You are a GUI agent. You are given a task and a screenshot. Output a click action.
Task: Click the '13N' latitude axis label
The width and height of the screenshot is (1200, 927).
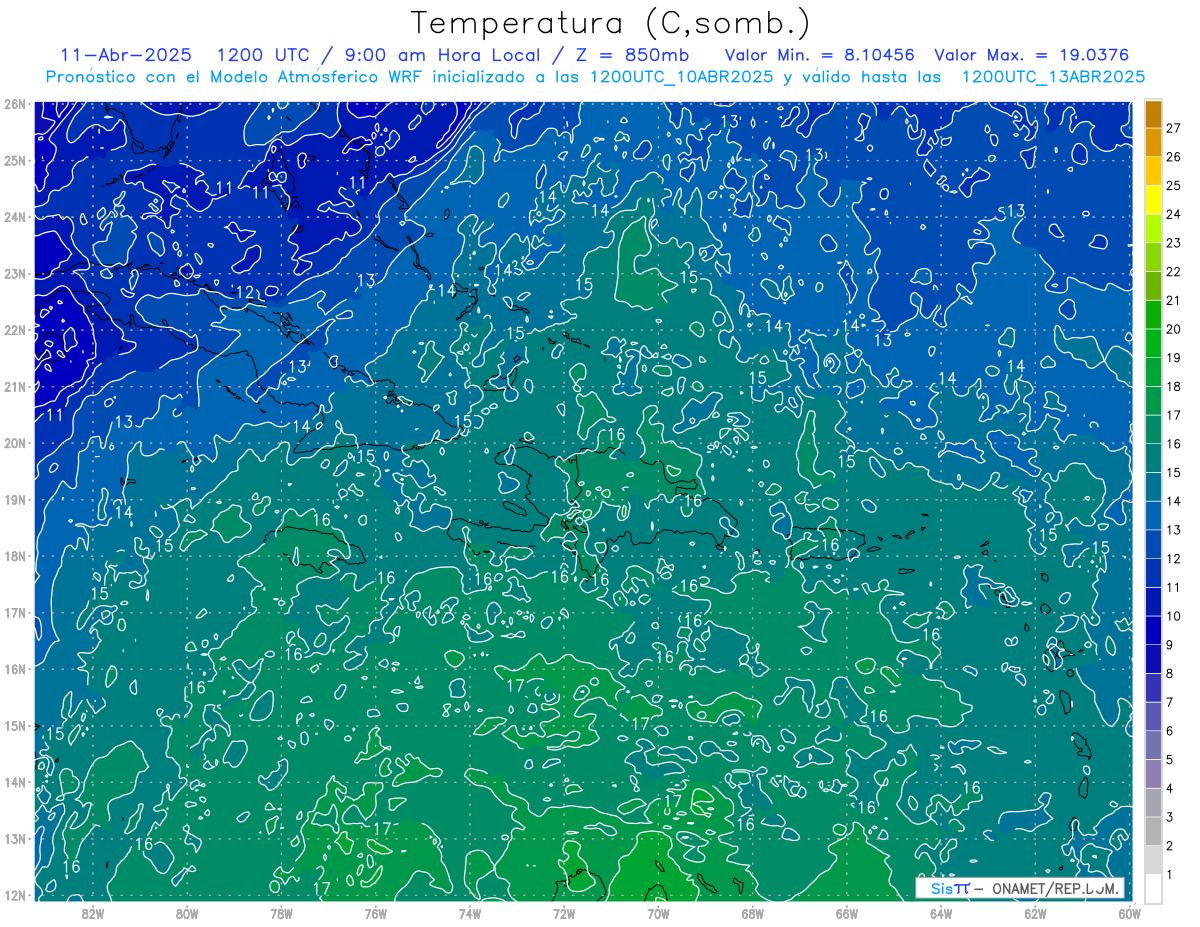click(x=13, y=838)
